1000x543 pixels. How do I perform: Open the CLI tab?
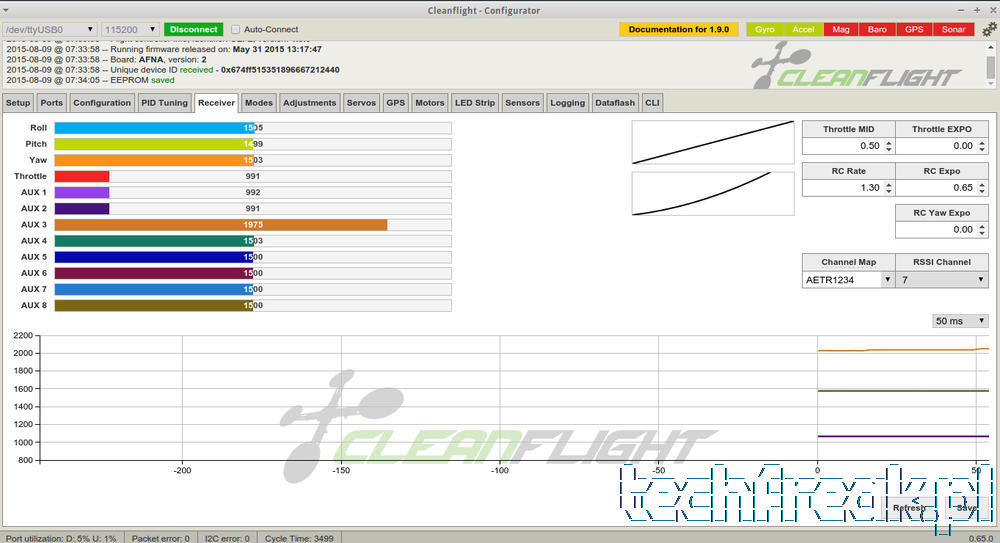coord(652,103)
